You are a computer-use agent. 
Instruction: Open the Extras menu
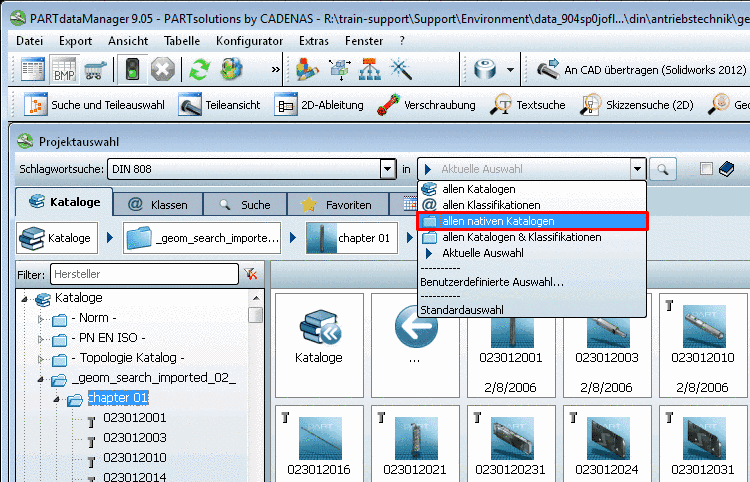click(314, 41)
